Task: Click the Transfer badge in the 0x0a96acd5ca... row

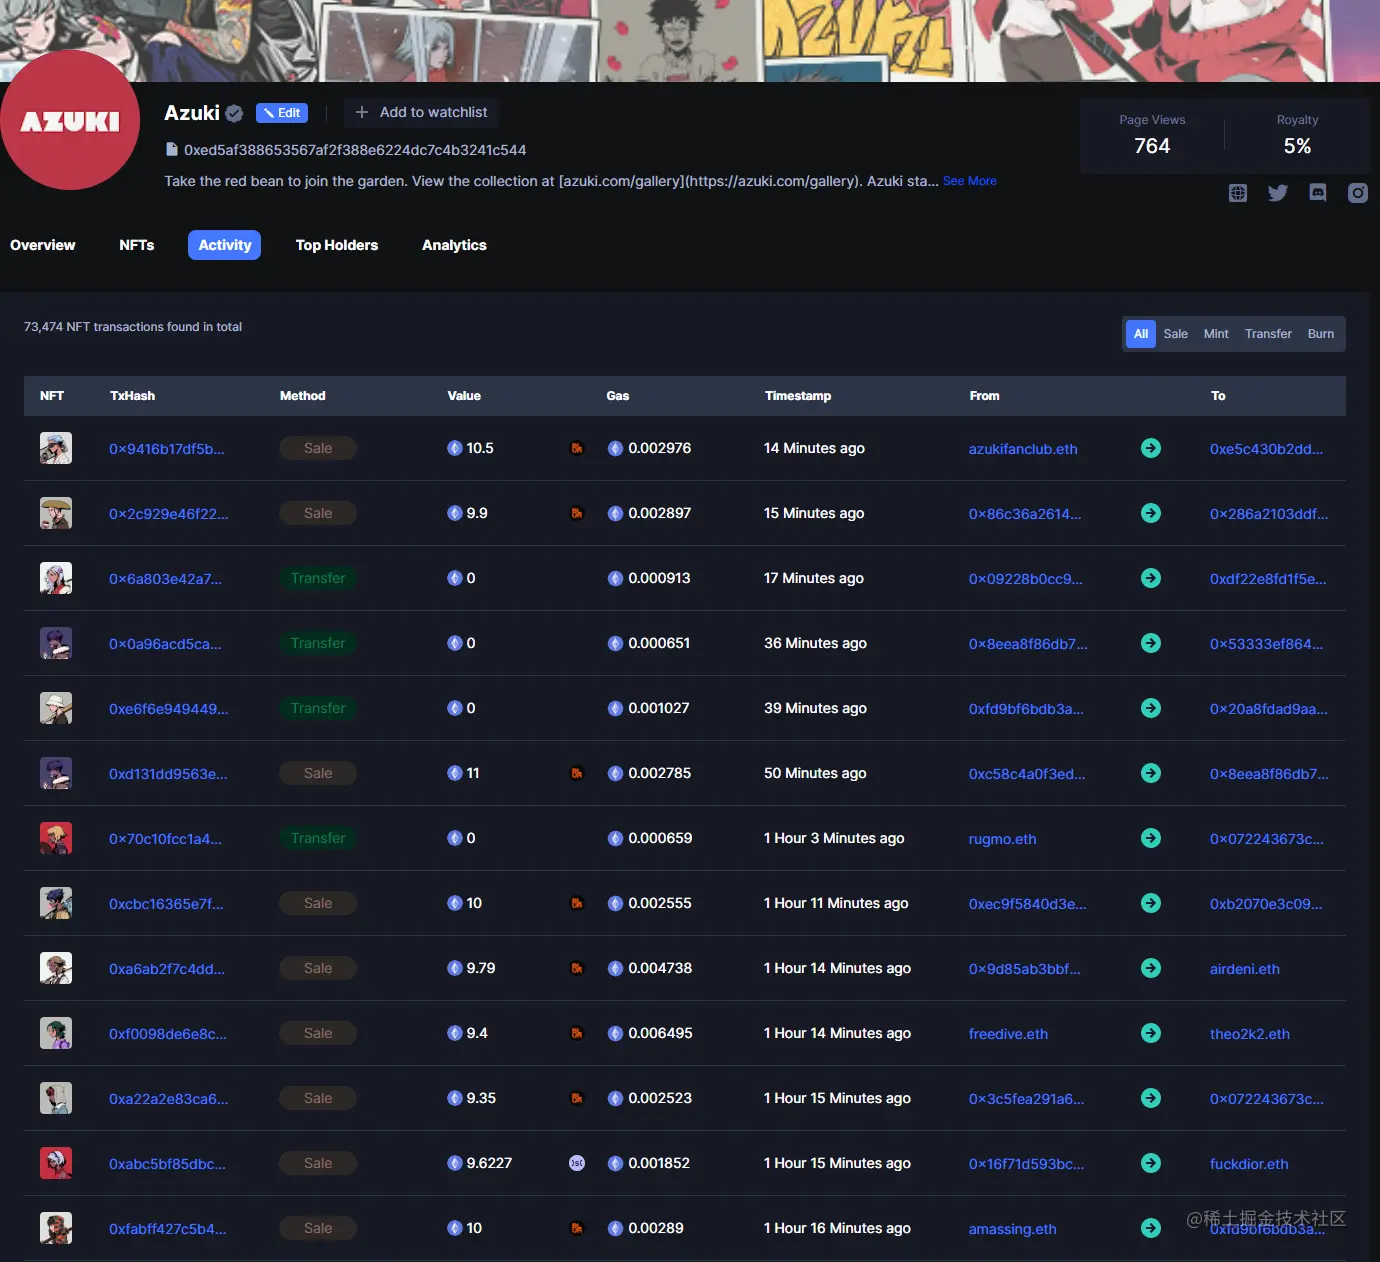Action: tap(318, 643)
